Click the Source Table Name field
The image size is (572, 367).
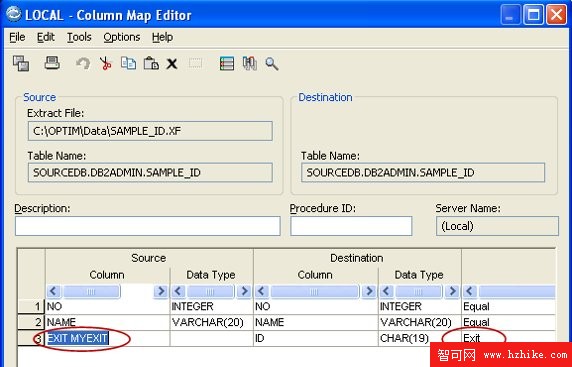pos(150,172)
